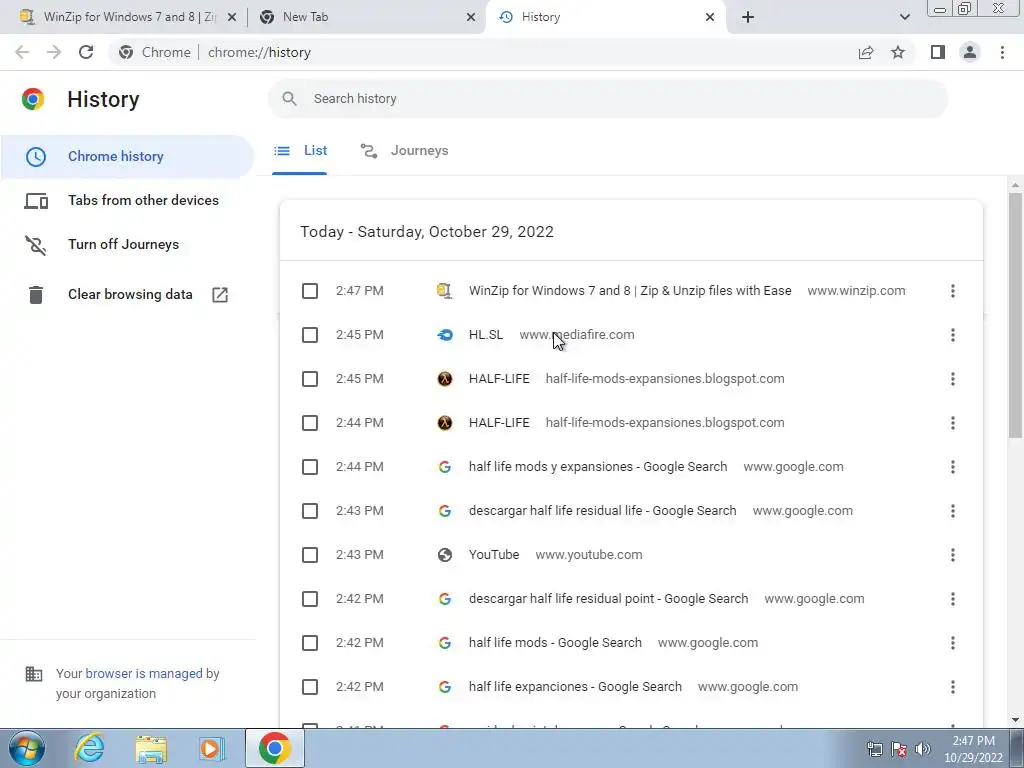The height and width of the screenshot is (768, 1024).
Task: Open more actions for 2:44 PM HALF-LIFE
Action: 953,423
